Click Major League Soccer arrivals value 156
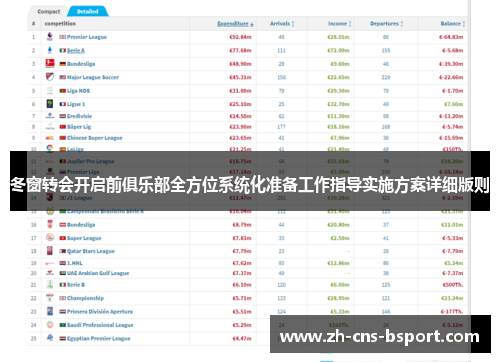The width and height of the screenshot is (500, 362). point(282,77)
